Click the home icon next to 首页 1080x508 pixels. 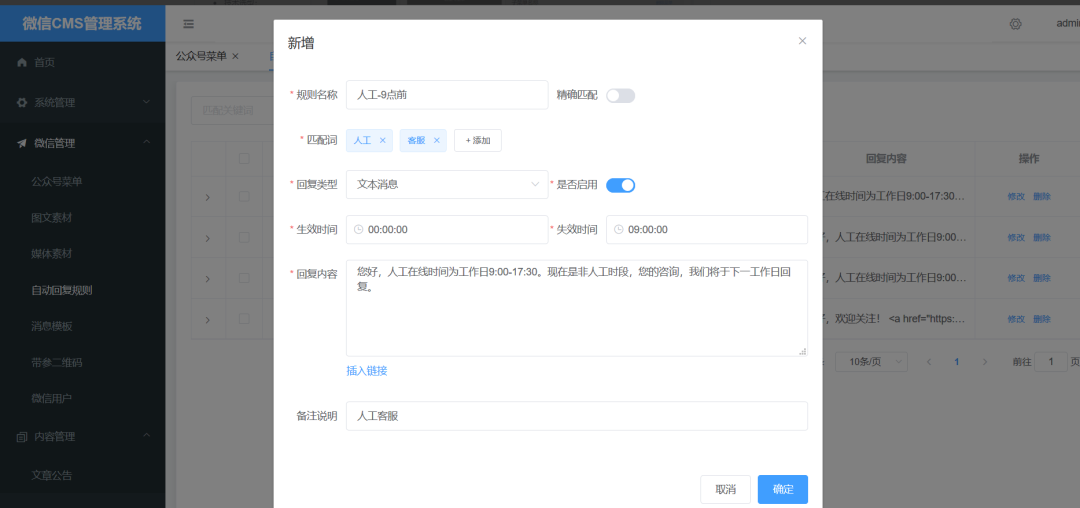coord(22,63)
